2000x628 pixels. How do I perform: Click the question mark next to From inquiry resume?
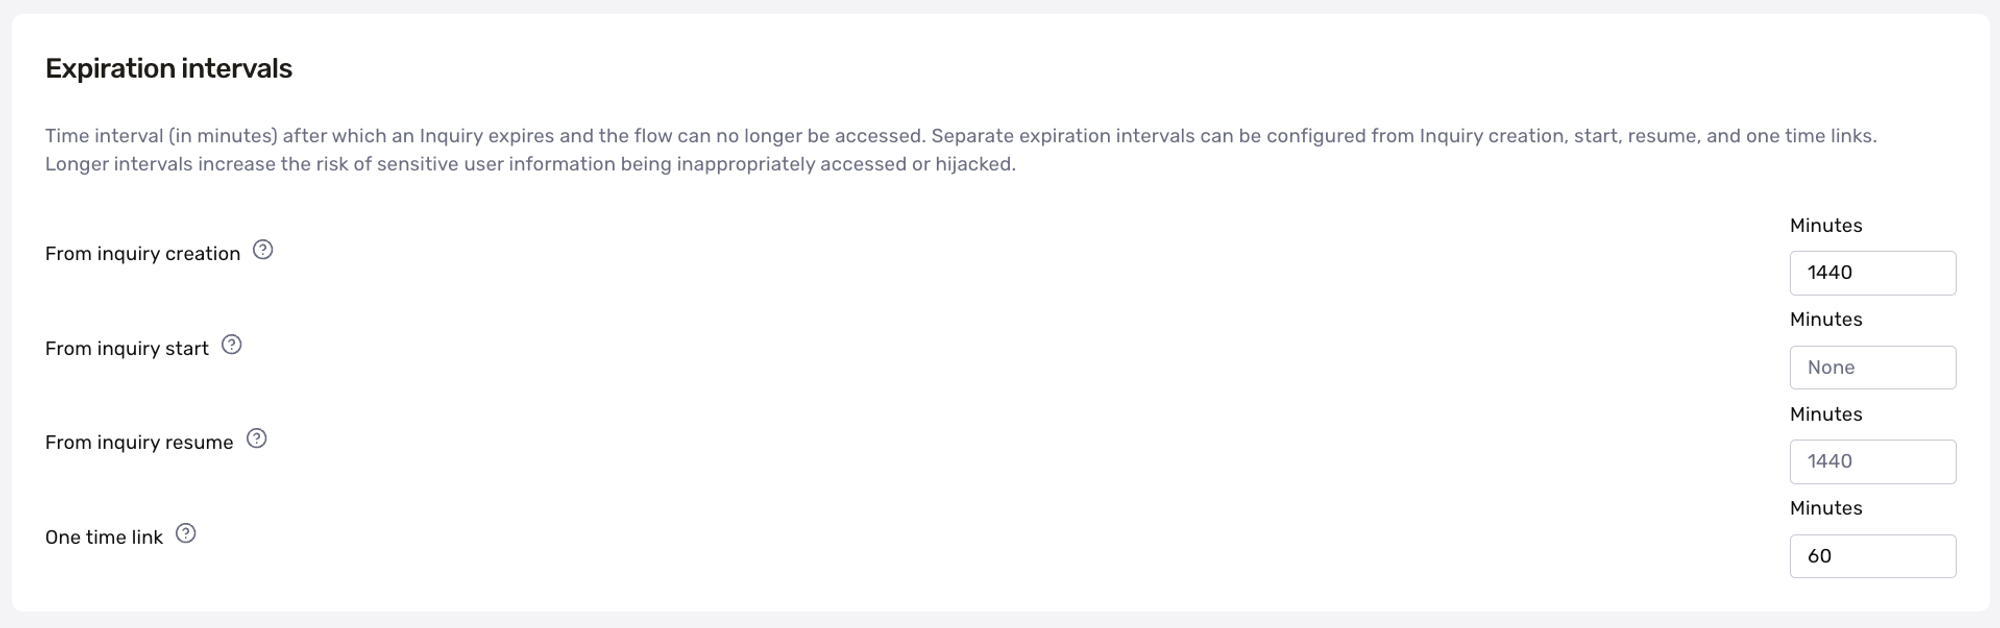(x=255, y=439)
